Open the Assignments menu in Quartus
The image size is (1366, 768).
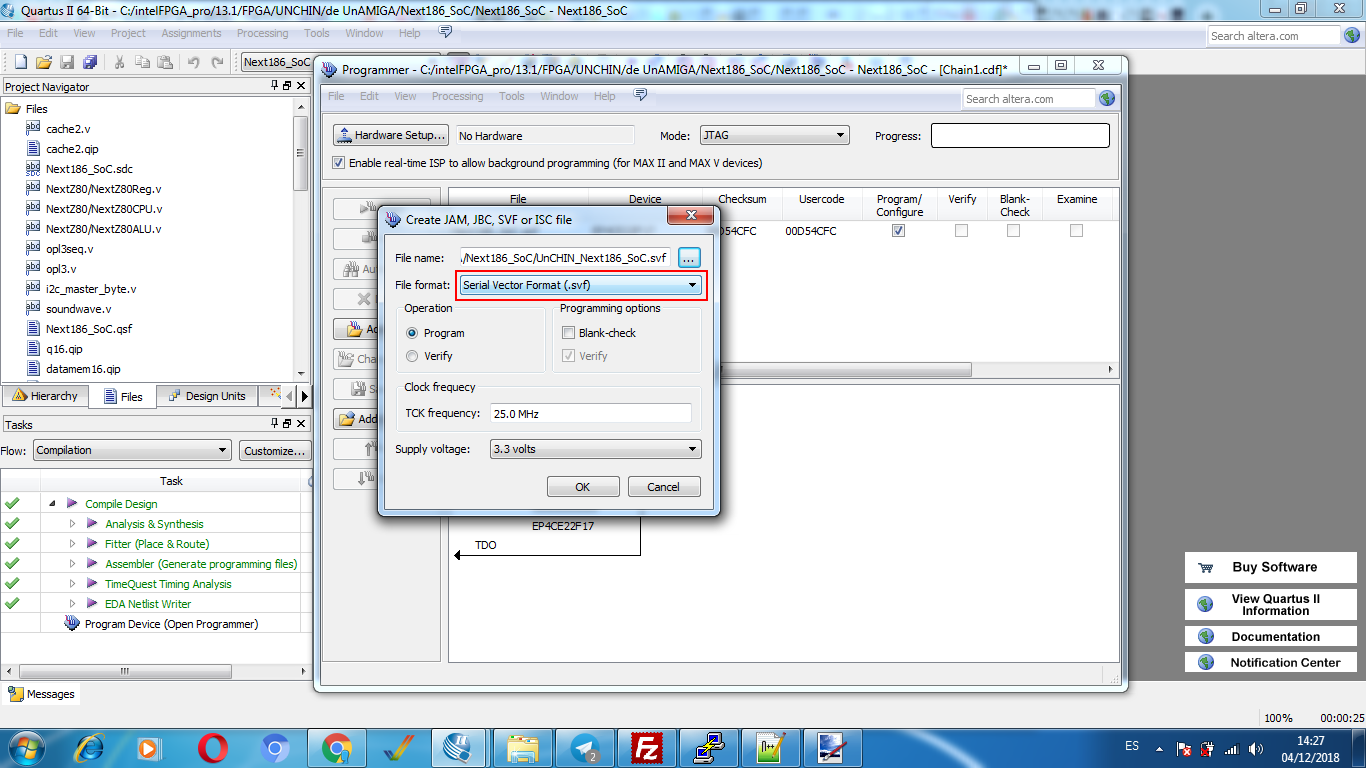191,33
